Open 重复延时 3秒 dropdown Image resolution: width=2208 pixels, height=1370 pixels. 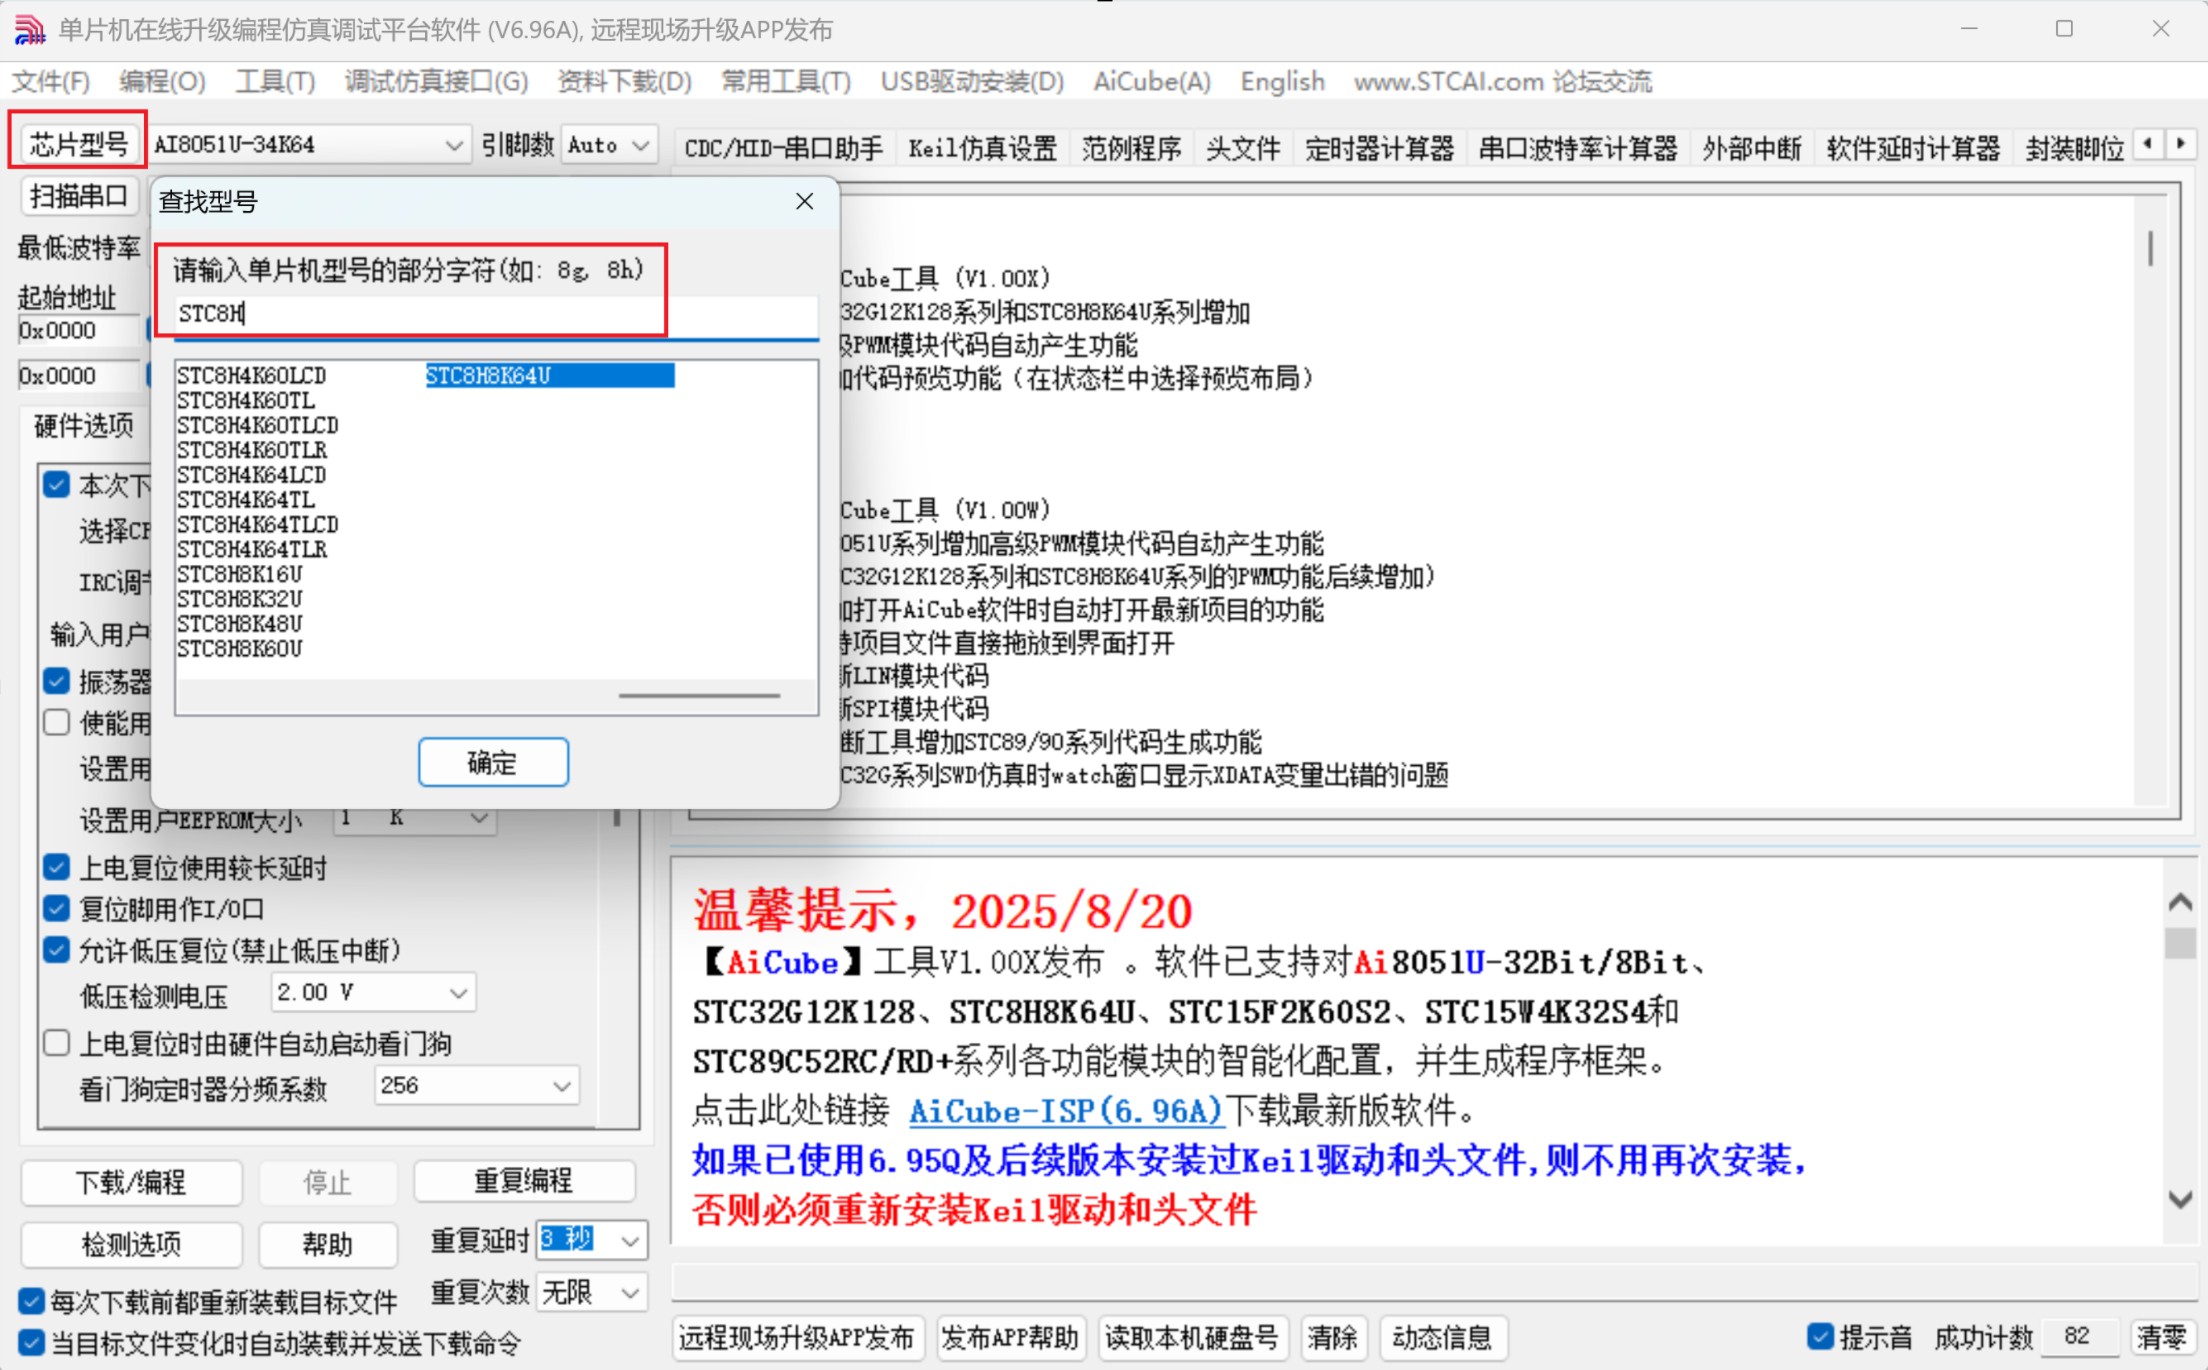[x=630, y=1240]
